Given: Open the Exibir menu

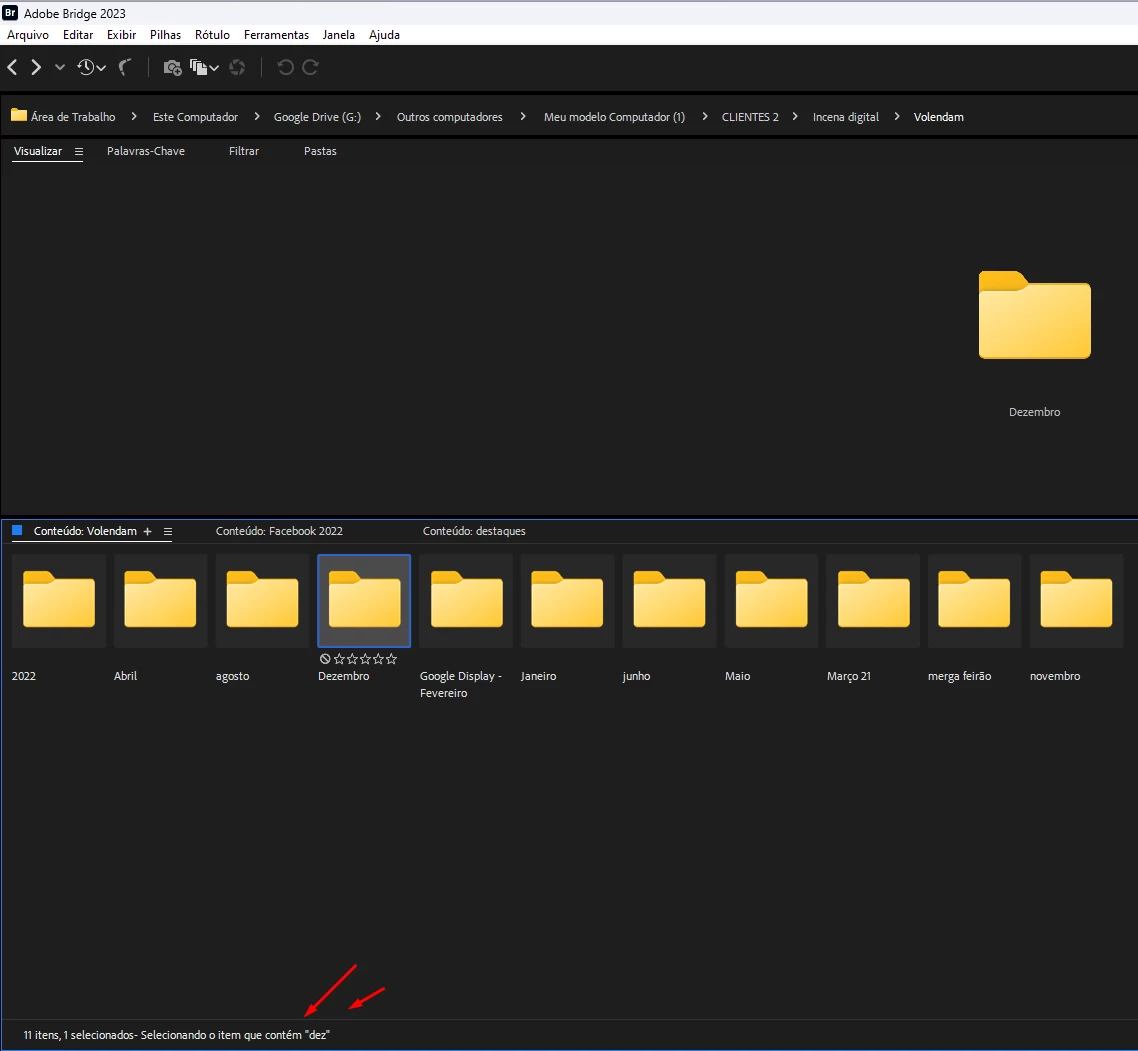Looking at the screenshot, I should (x=121, y=35).
